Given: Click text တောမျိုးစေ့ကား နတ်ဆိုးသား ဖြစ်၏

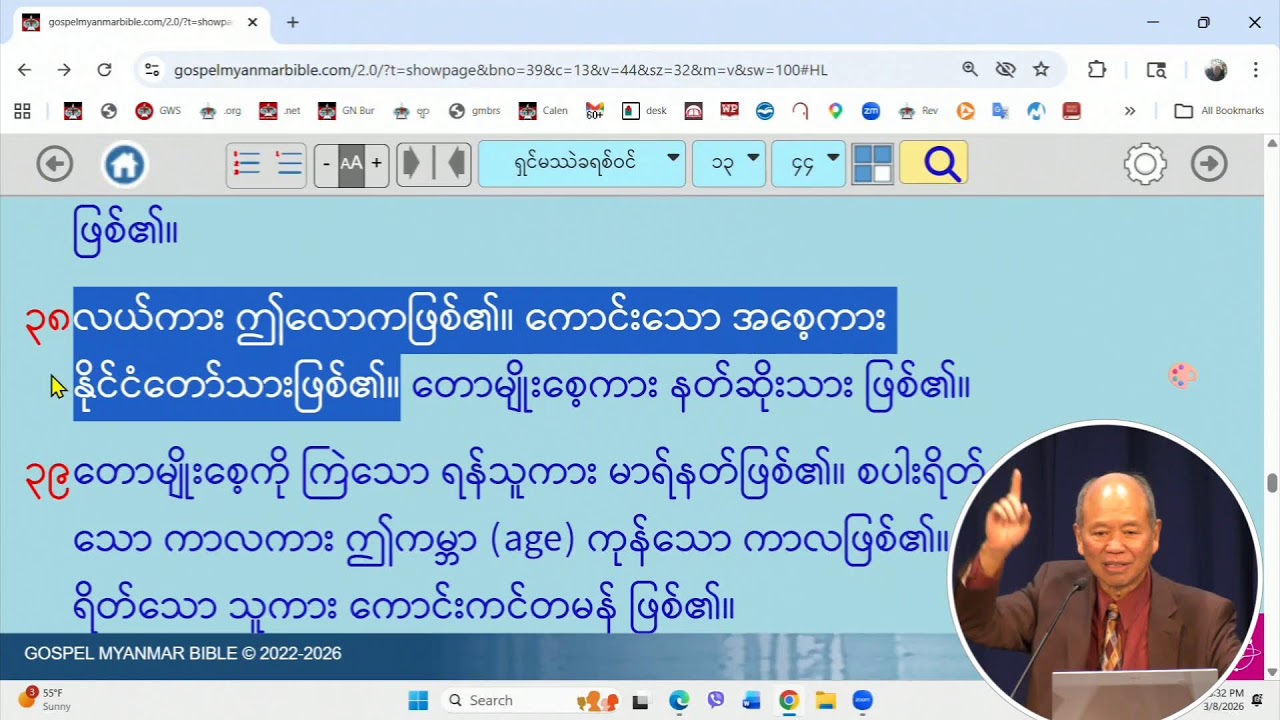Looking at the screenshot, I should [691, 387].
